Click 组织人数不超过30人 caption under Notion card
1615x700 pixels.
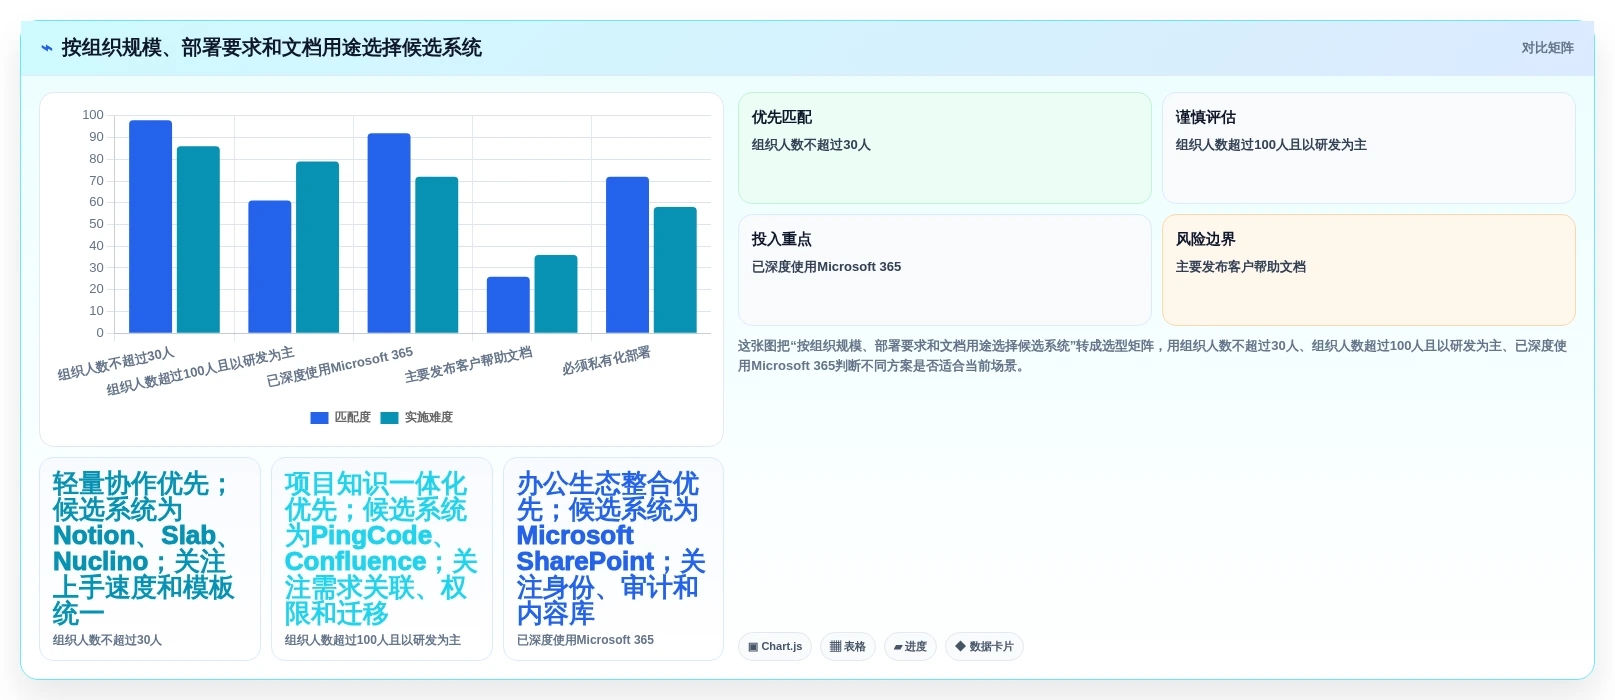107,640
